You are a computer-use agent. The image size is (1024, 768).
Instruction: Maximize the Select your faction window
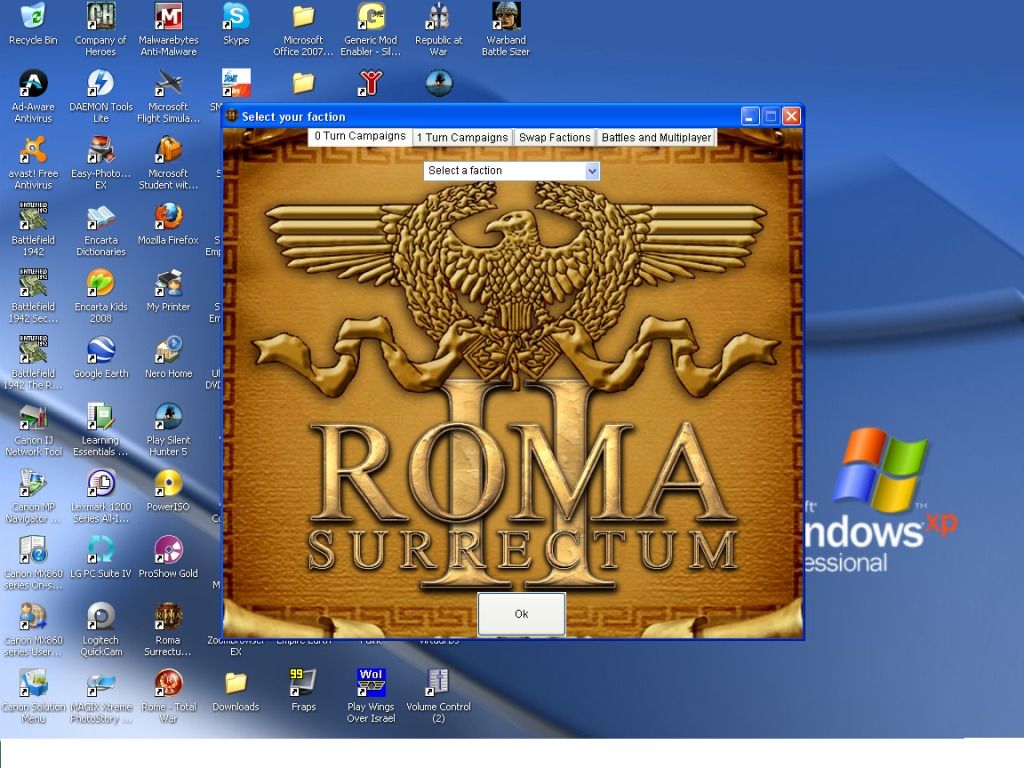tap(771, 117)
